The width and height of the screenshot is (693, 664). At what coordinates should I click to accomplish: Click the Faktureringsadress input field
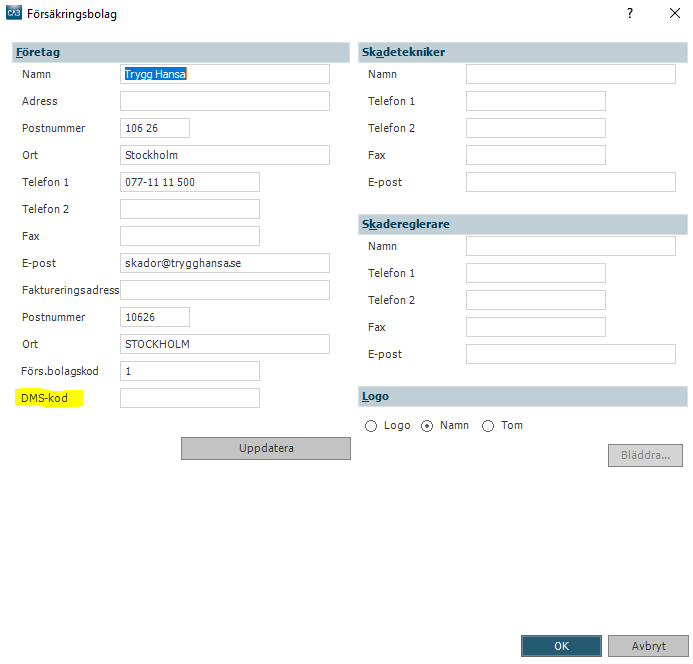[225, 290]
